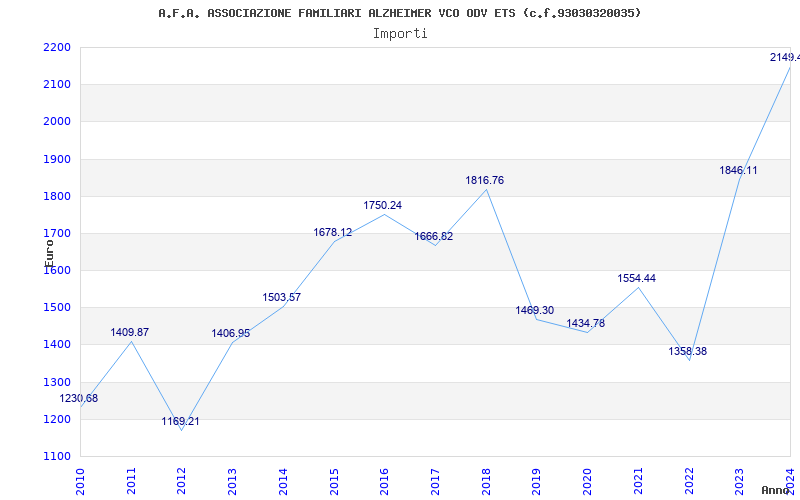Select data label 1554.44
The height and width of the screenshot is (500, 800).
(637, 278)
